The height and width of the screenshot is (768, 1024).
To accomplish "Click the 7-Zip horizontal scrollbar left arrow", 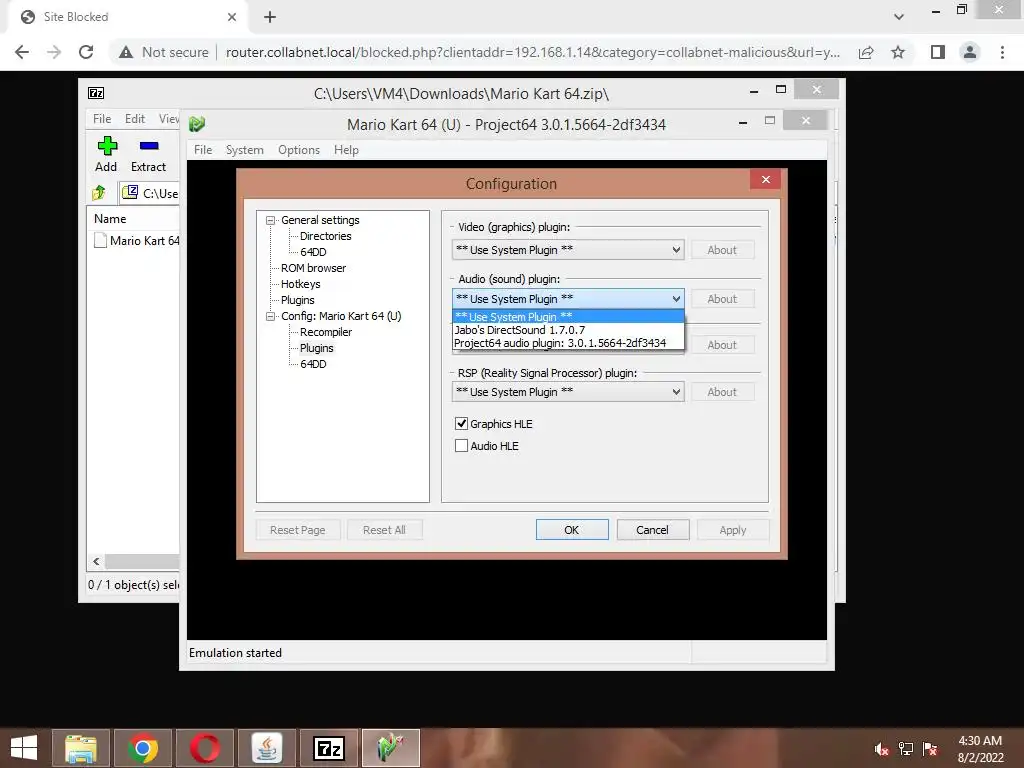I will [x=97, y=561].
